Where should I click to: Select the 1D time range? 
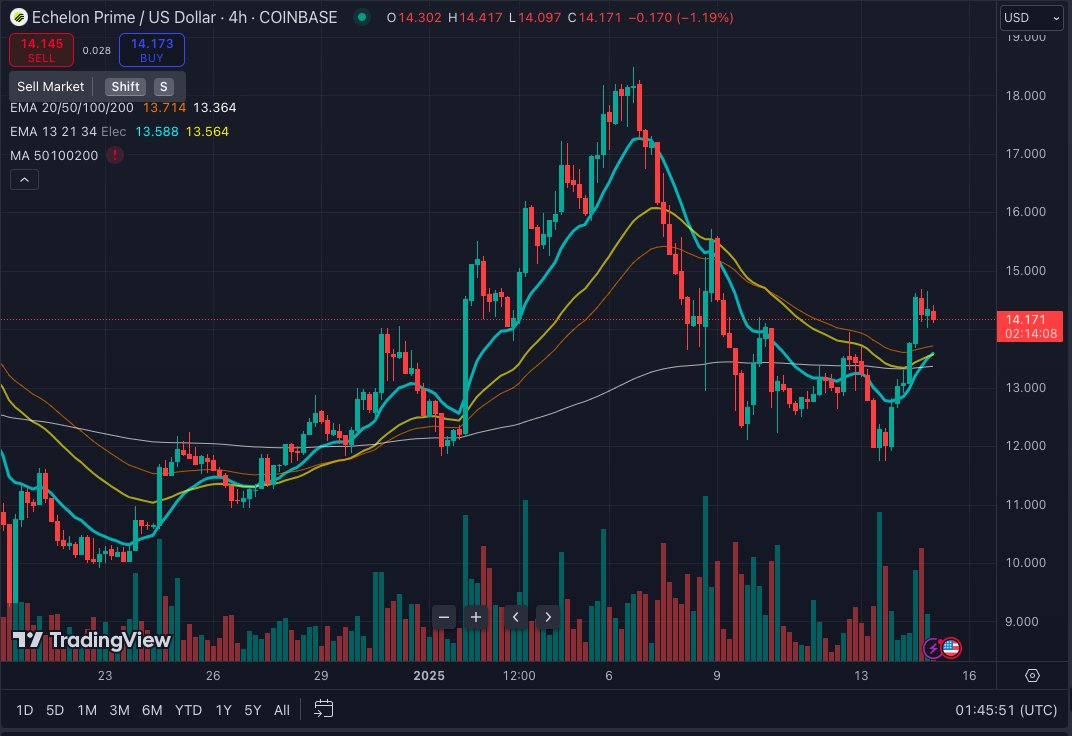pos(25,710)
